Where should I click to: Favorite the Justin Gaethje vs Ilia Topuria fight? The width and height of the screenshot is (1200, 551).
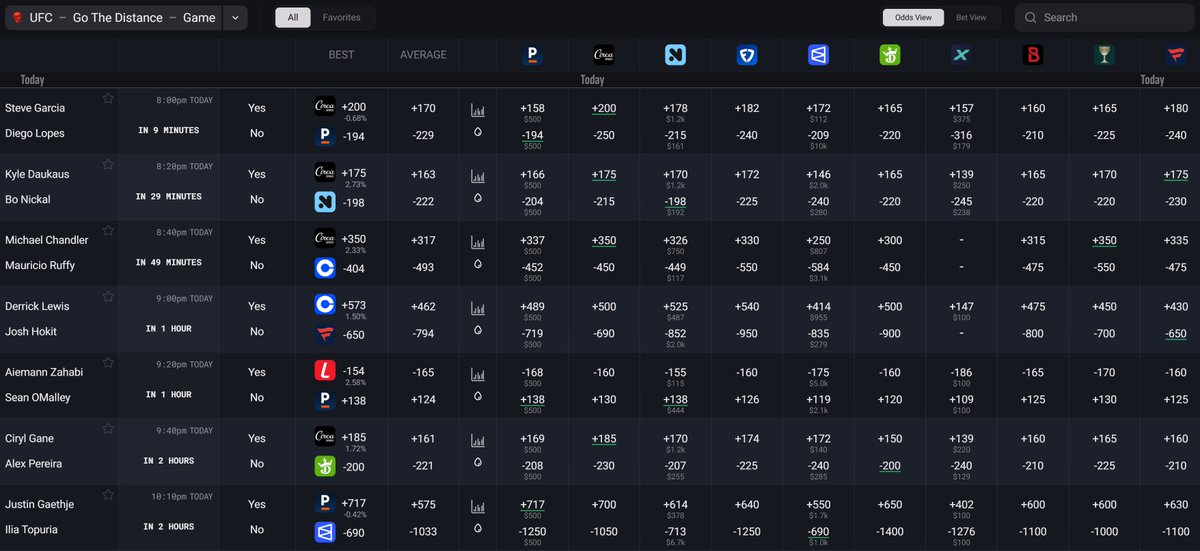(108, 494)
